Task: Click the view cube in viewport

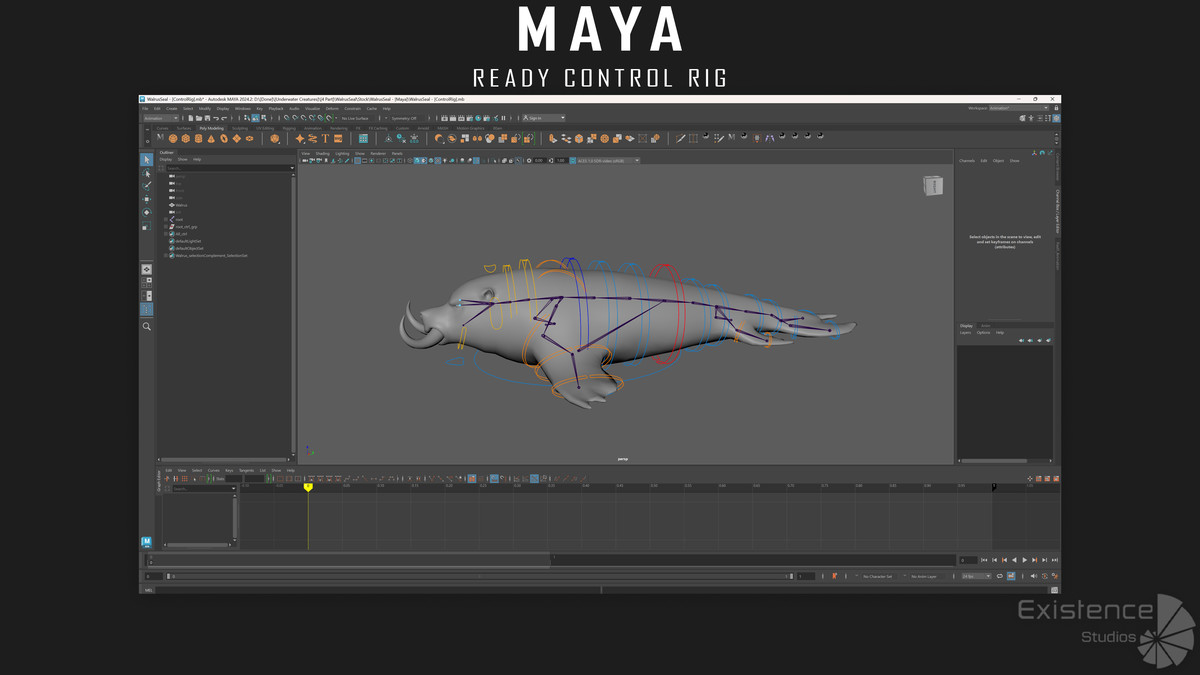Action: [932, 186]
